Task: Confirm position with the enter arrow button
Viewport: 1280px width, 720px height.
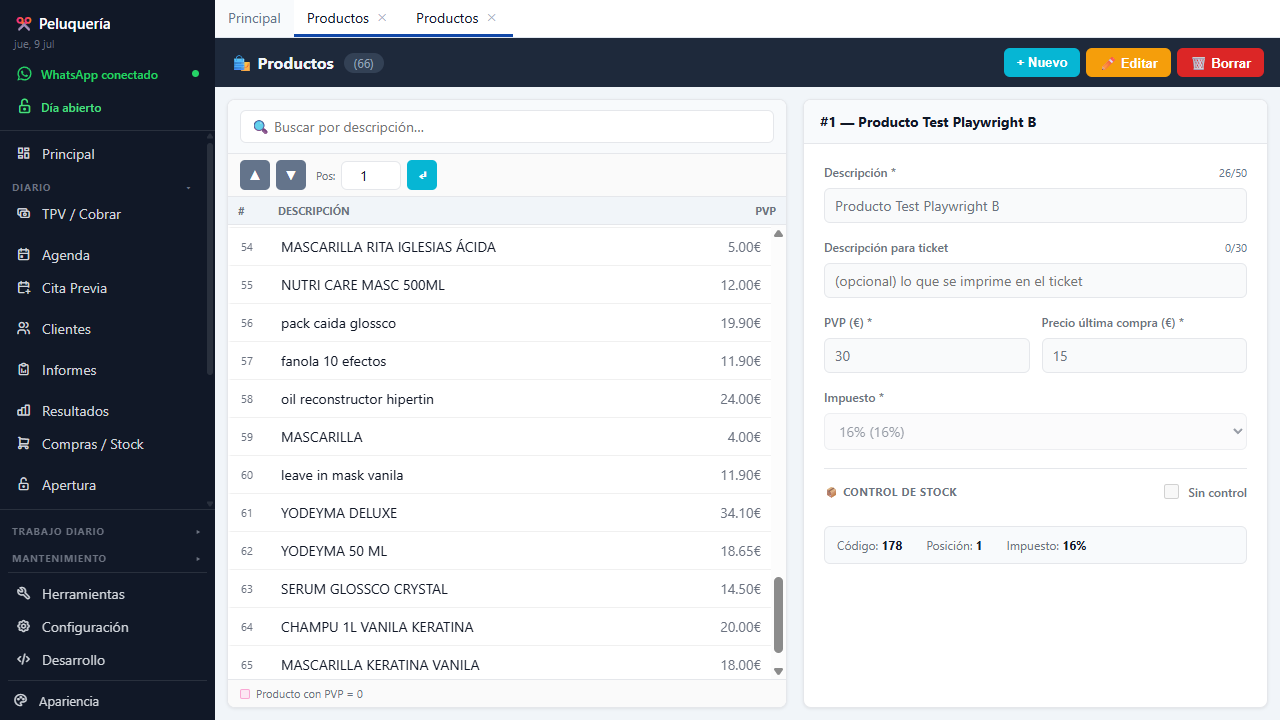Action: tap(422, 175)
